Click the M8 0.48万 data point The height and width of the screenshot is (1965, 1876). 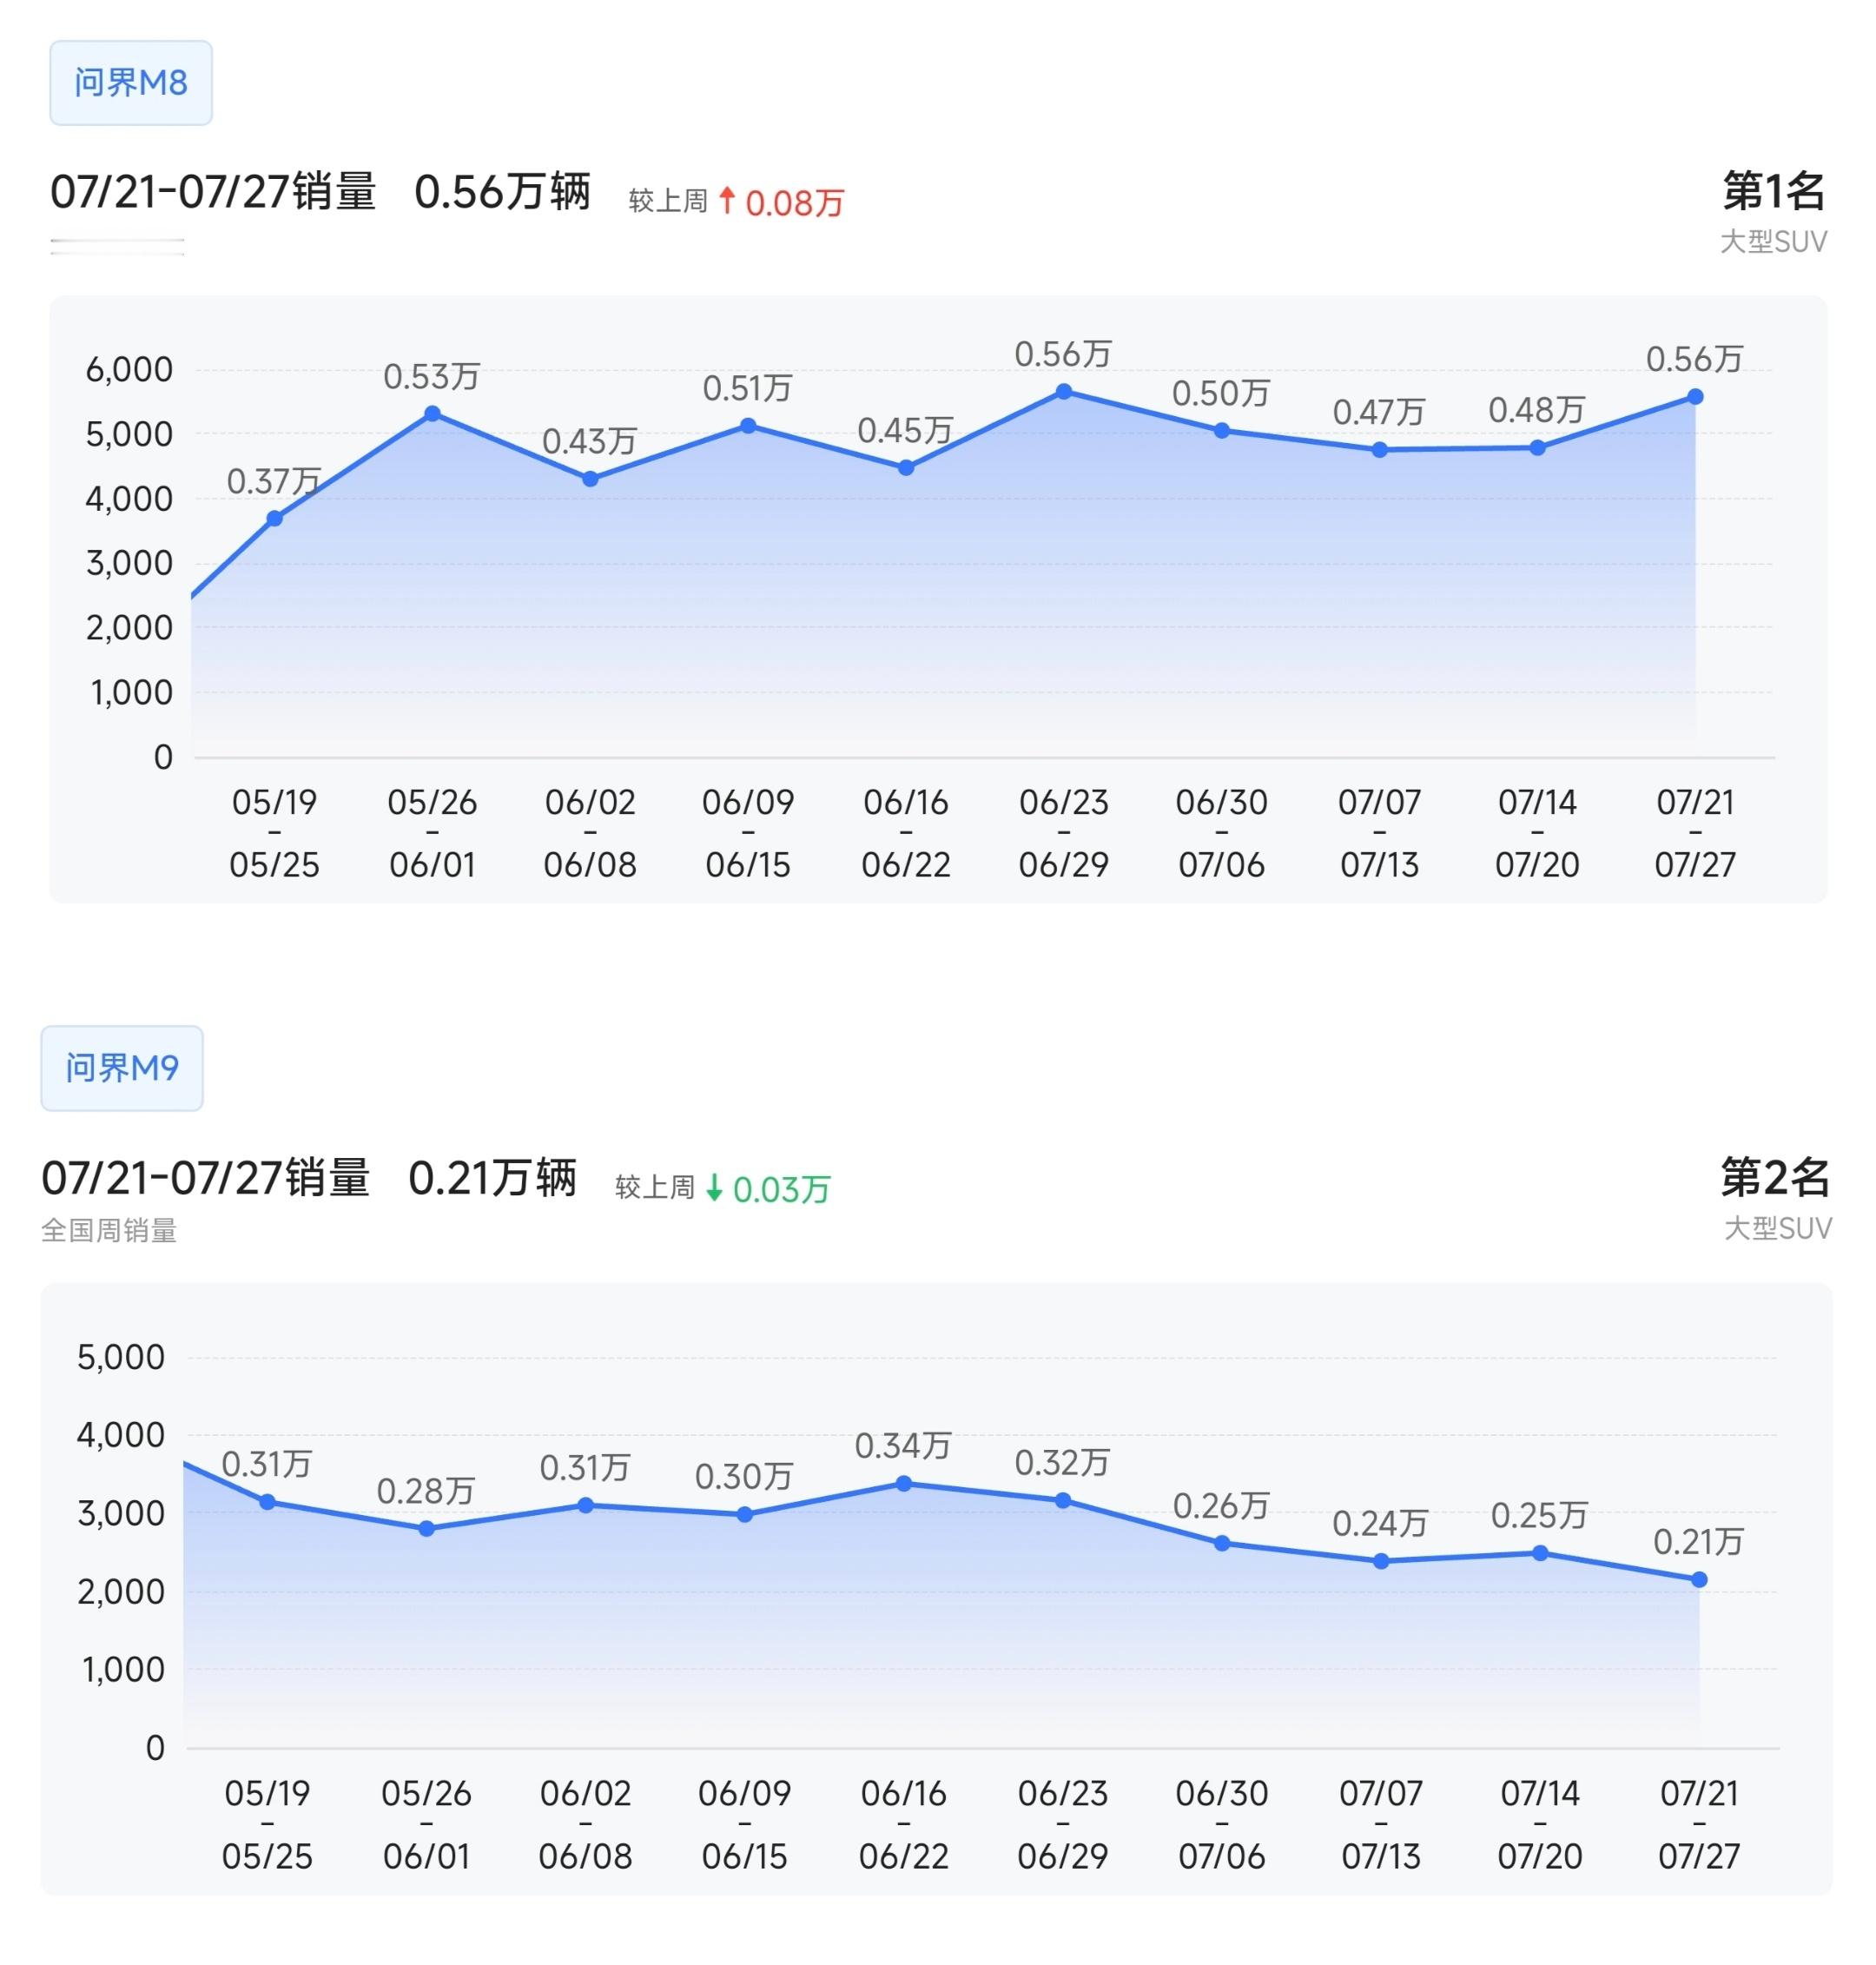[x=1538, y=448]
